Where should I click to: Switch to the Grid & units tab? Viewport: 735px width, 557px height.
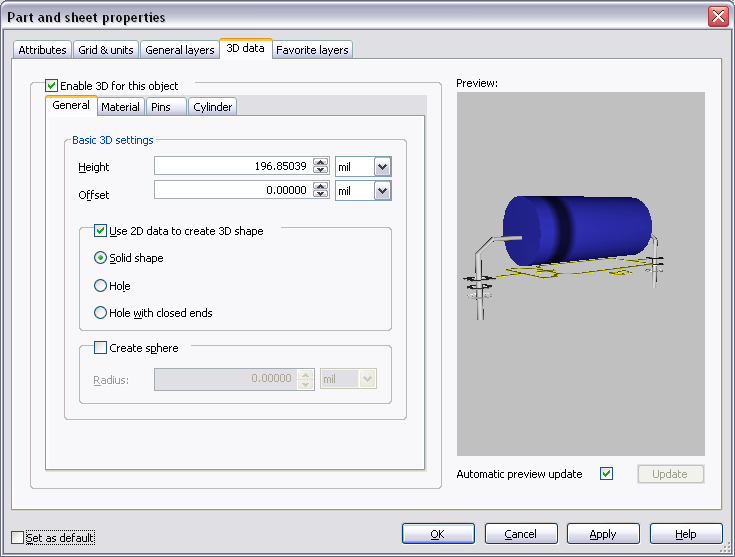pos(106,50)
